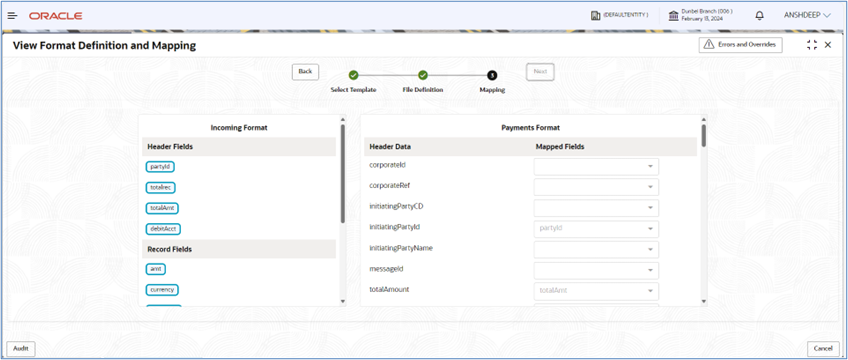Click the totalAmount label
Image resolution: width=848 pixels, height=360 pixels.
point(389,290)
